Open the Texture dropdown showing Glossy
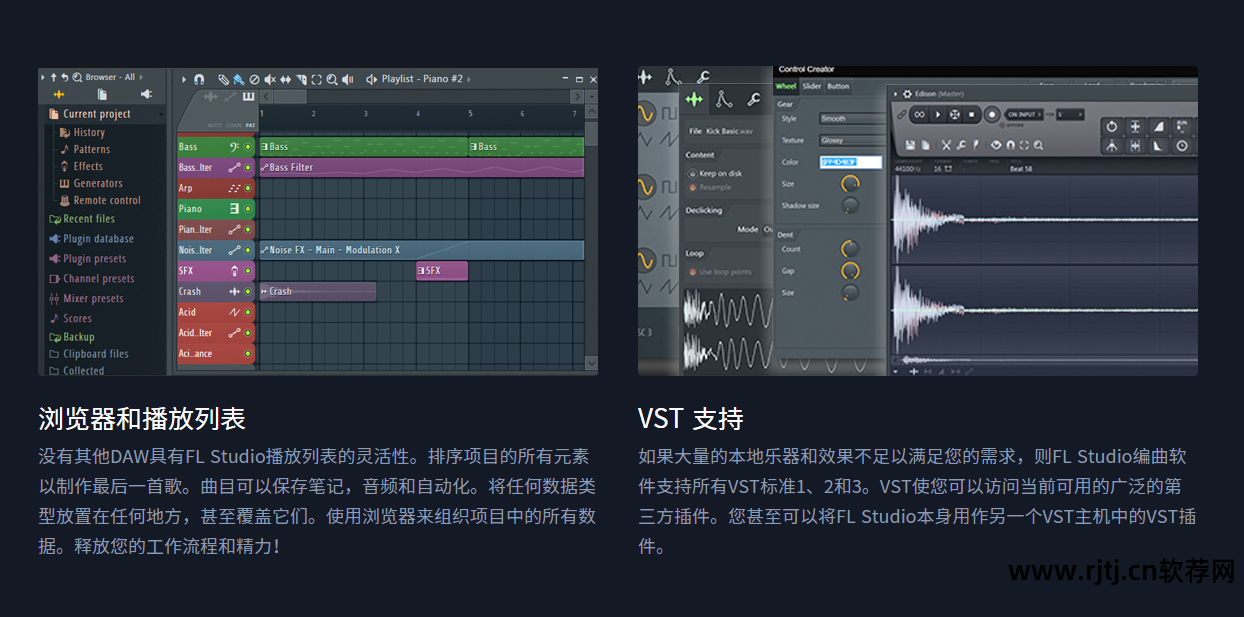1244x617 pixels. tap(853, 140)
